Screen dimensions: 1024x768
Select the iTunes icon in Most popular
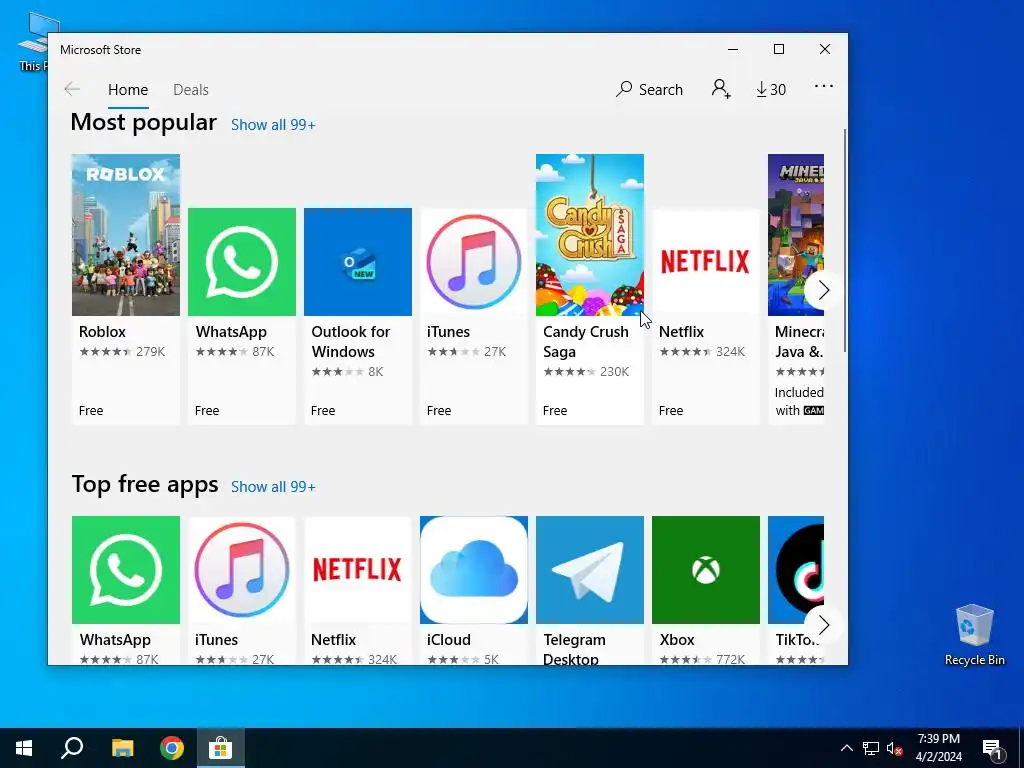[473, 262]
